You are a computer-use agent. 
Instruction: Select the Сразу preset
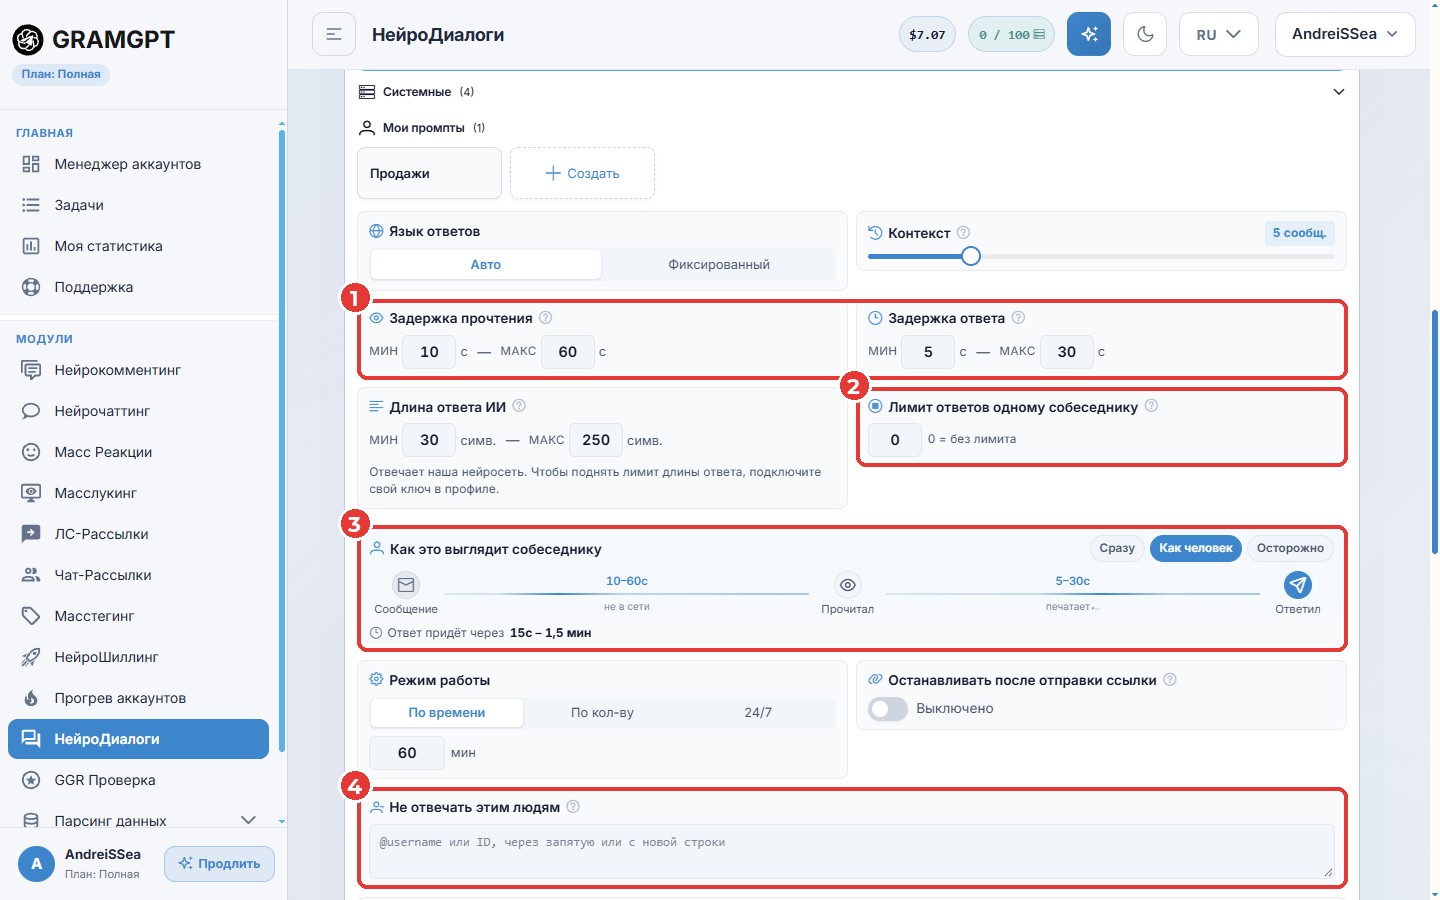click(x=1117, y=548)
